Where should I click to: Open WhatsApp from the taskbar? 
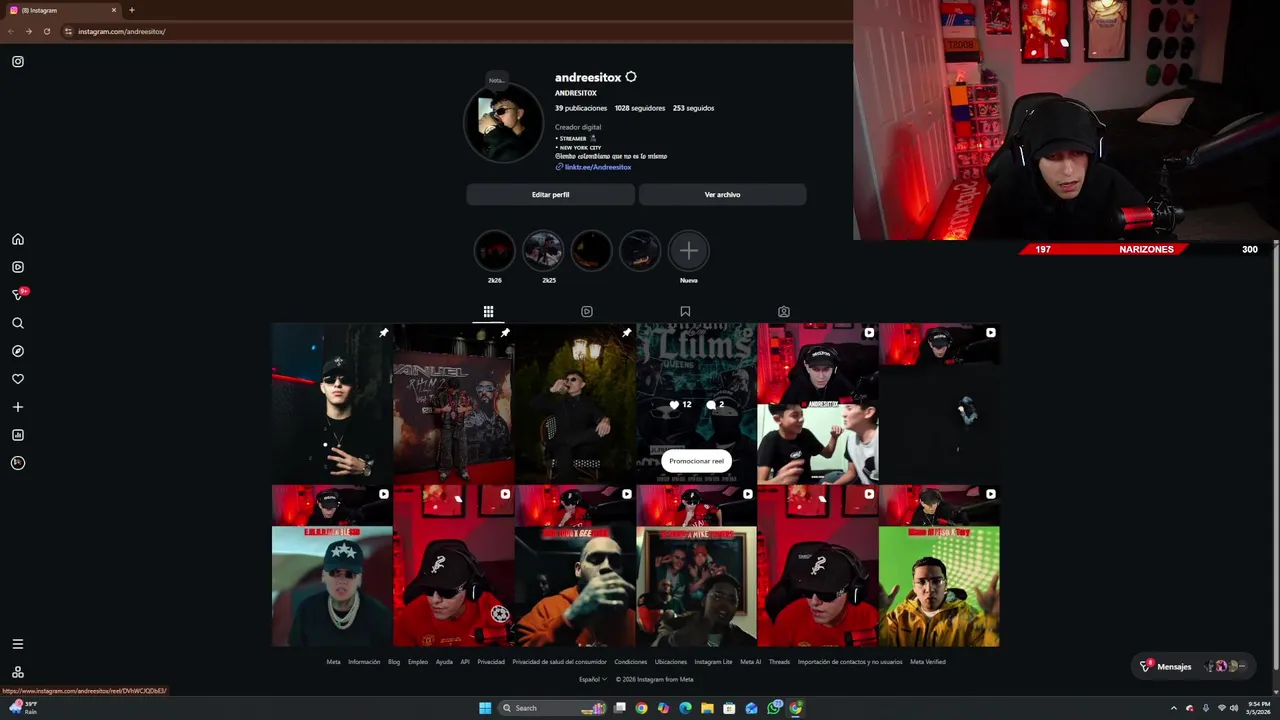774,708
